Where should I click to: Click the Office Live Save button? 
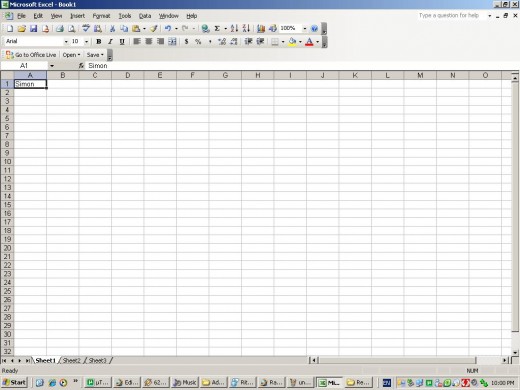coord(95,55)
